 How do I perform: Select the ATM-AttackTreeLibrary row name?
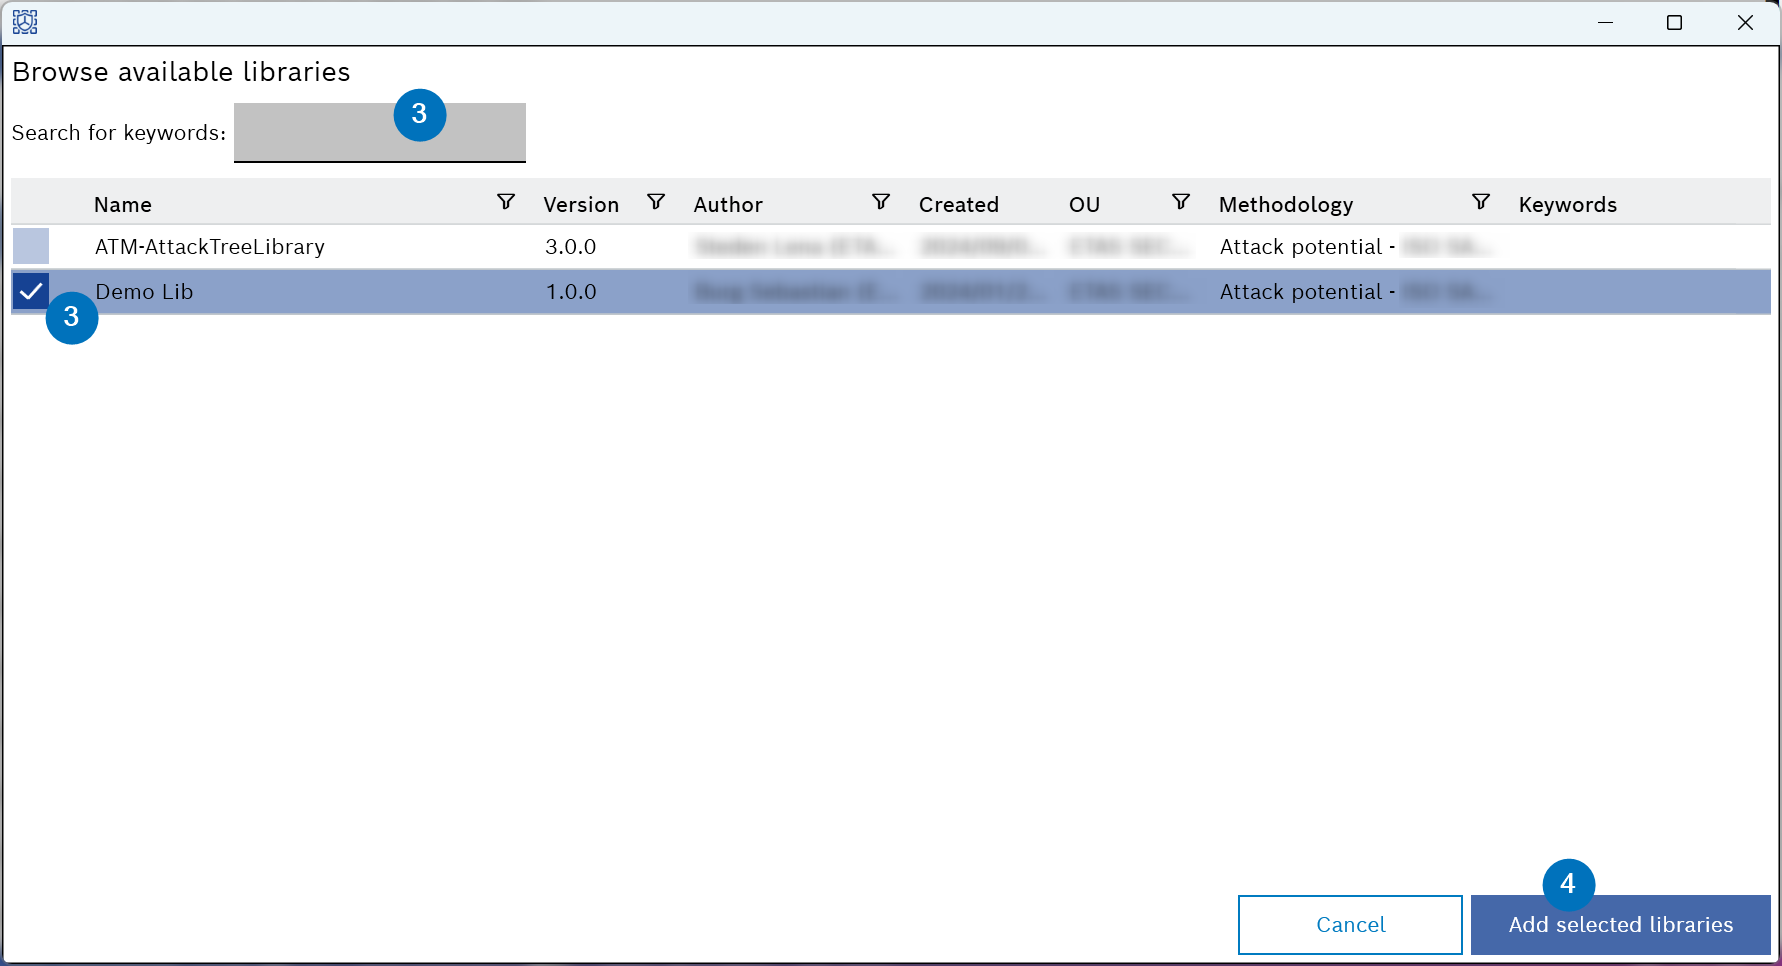pos(210,247)
